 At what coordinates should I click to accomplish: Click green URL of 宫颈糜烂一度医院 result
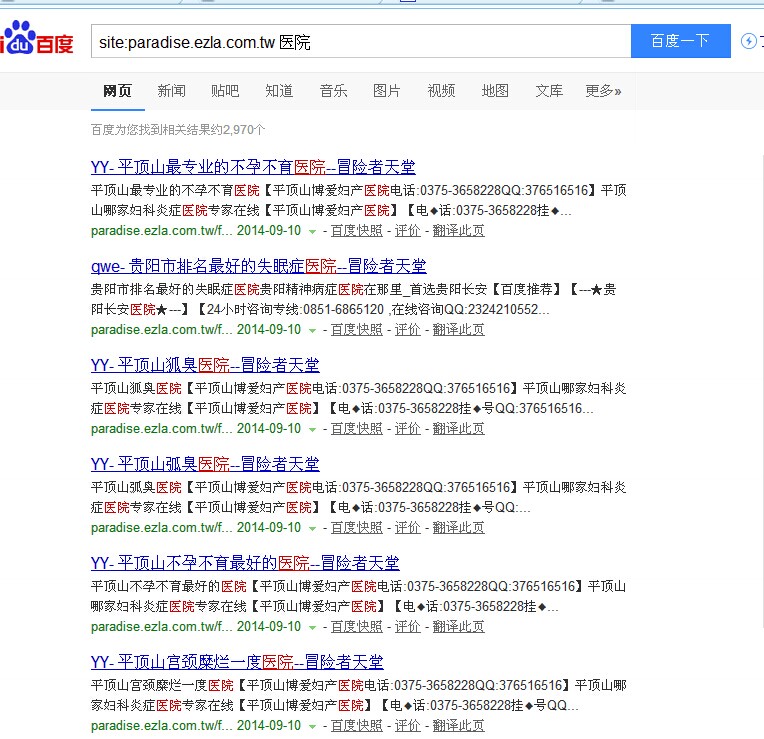tap(162, 725)
